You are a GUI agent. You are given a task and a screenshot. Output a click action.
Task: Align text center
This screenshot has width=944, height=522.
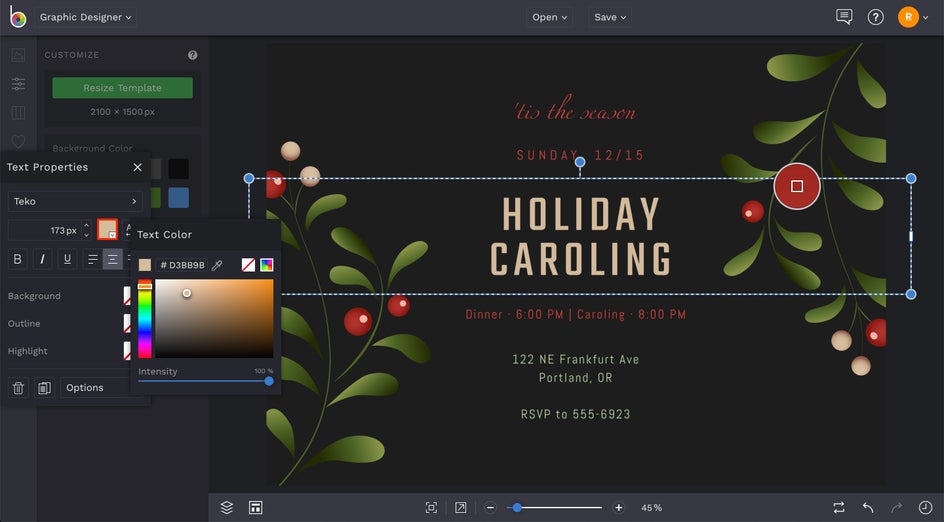coord(113,259)
